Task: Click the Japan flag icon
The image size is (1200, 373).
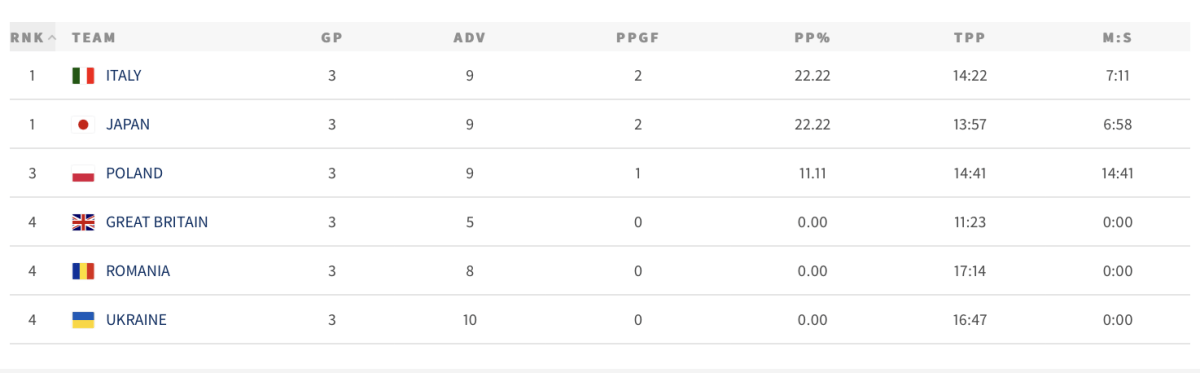Action: click(83, 125)
